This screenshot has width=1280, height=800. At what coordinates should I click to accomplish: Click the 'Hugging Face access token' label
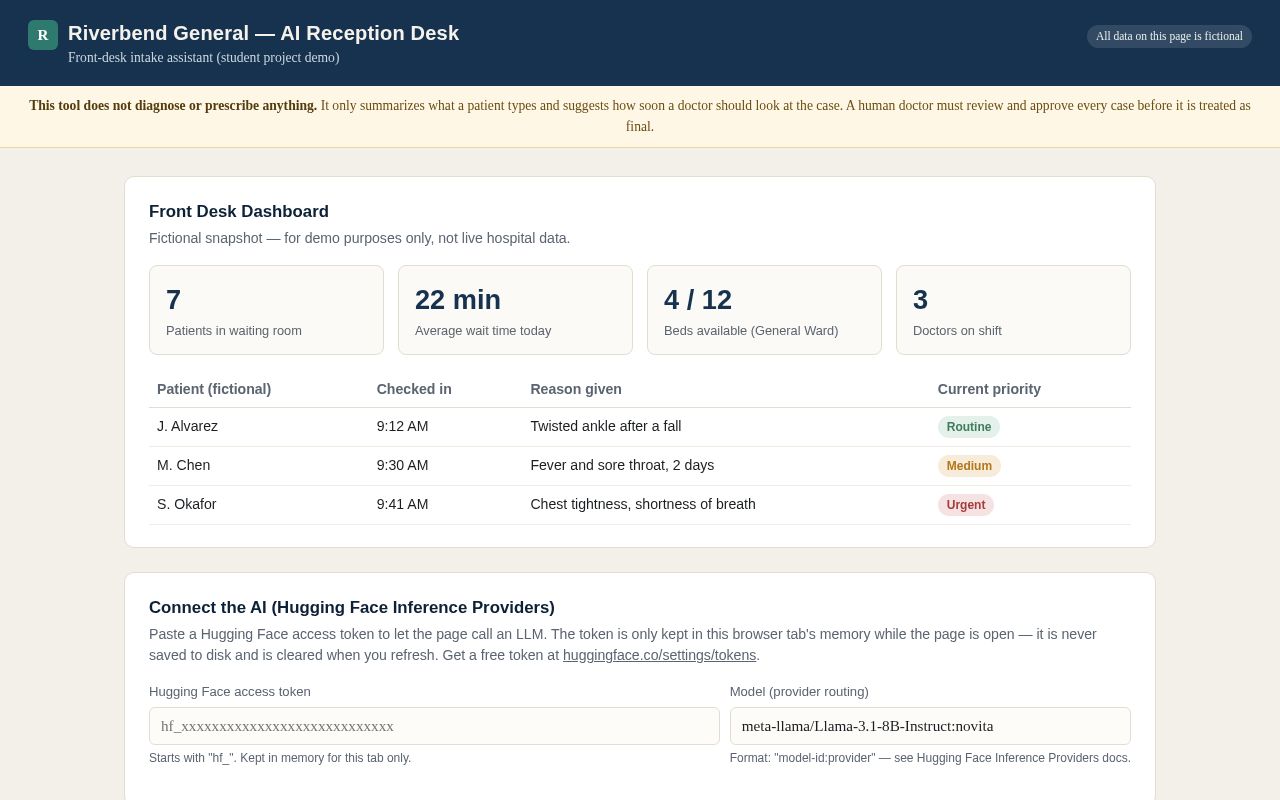[x=230, y=692]
